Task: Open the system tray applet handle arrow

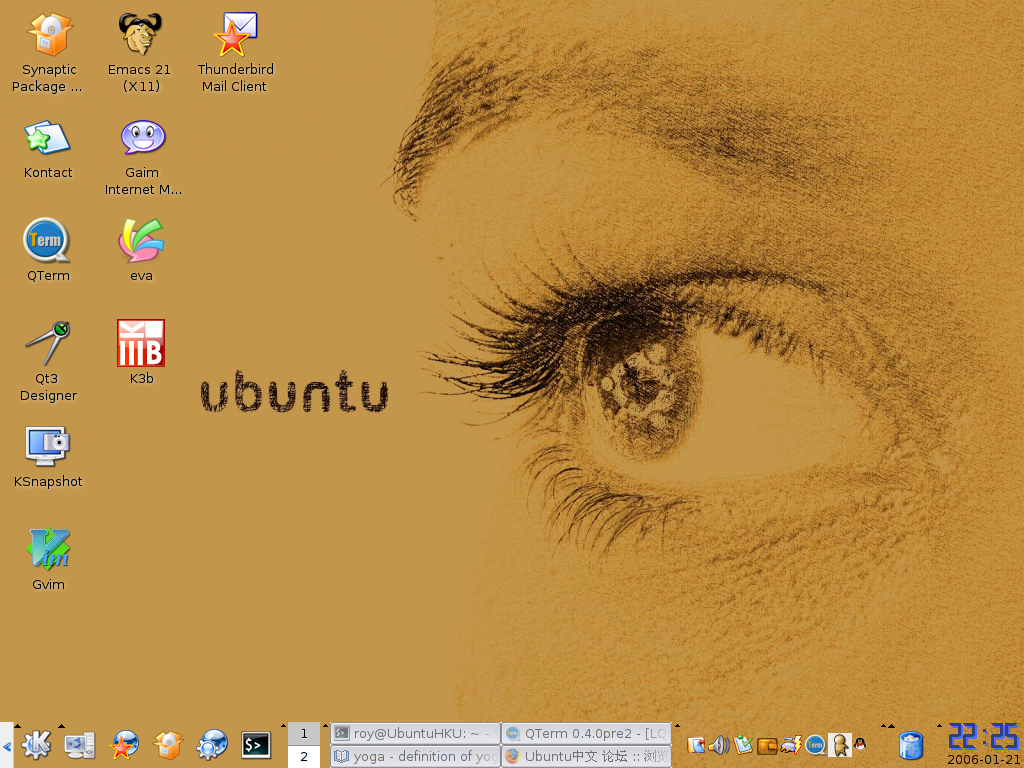Action: 677,726
